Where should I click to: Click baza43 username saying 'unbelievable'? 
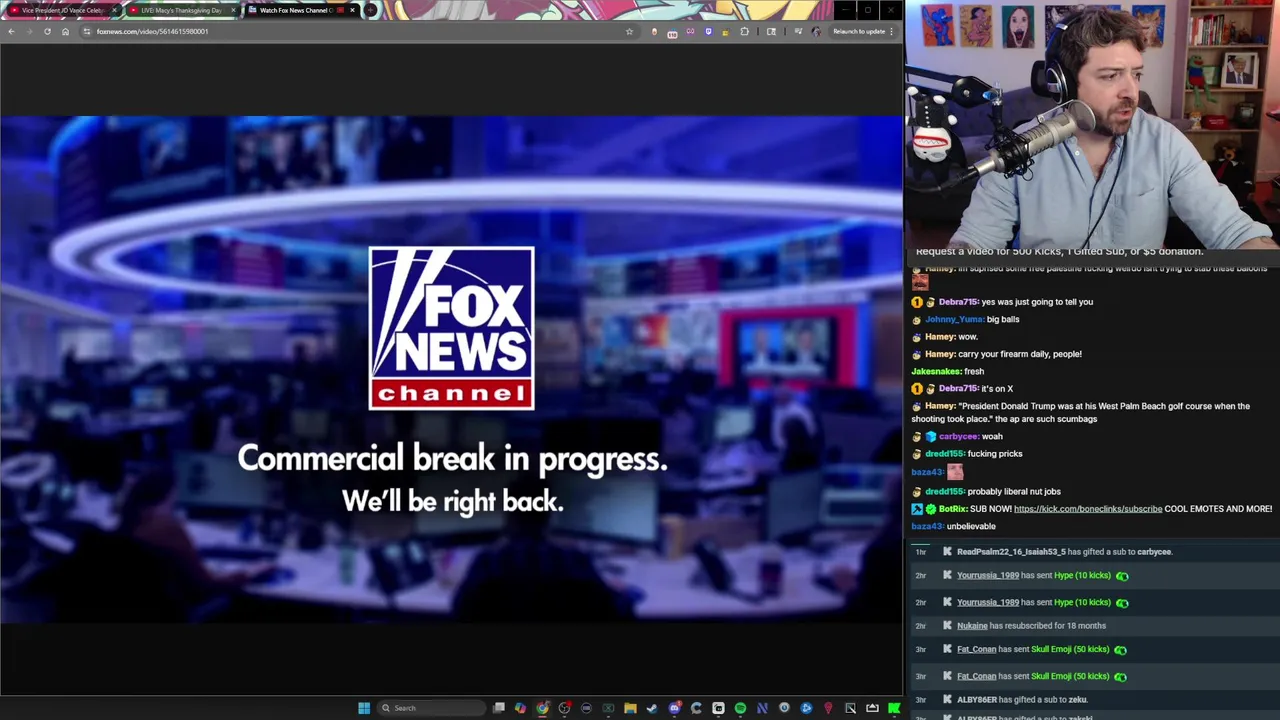[927, 527]
